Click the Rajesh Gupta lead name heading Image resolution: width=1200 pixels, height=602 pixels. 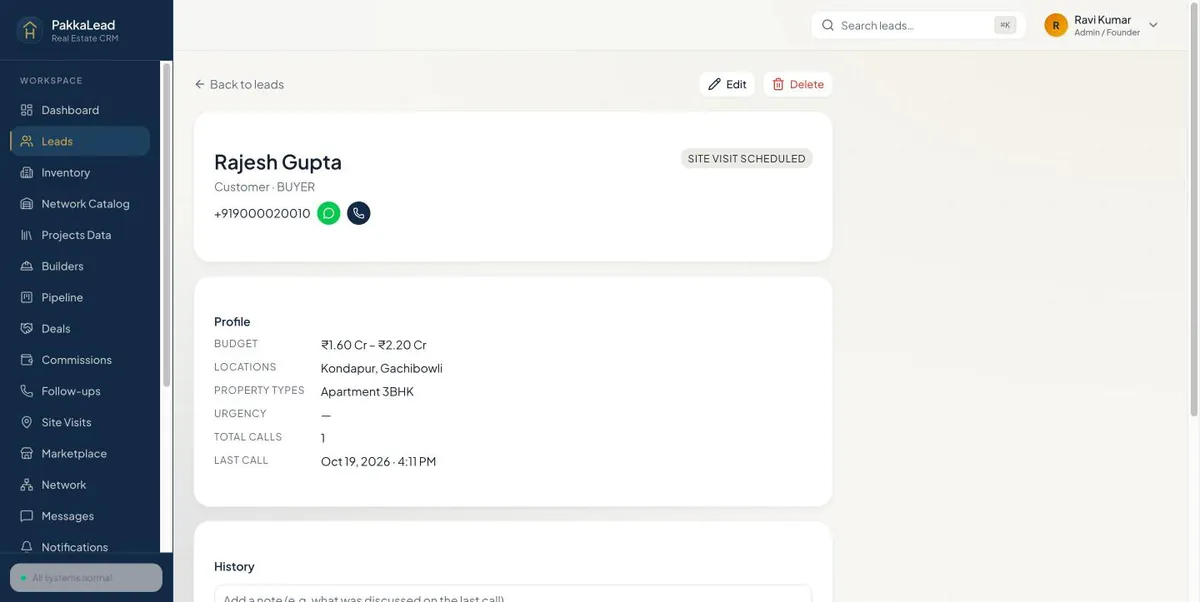tap(278, 162)
